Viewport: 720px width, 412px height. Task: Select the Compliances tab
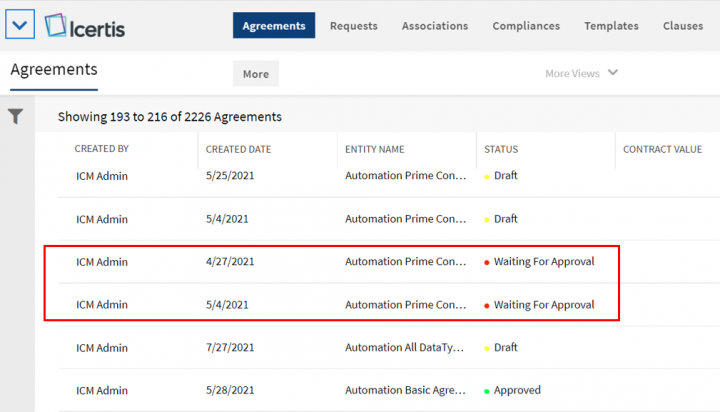[526, 26]
